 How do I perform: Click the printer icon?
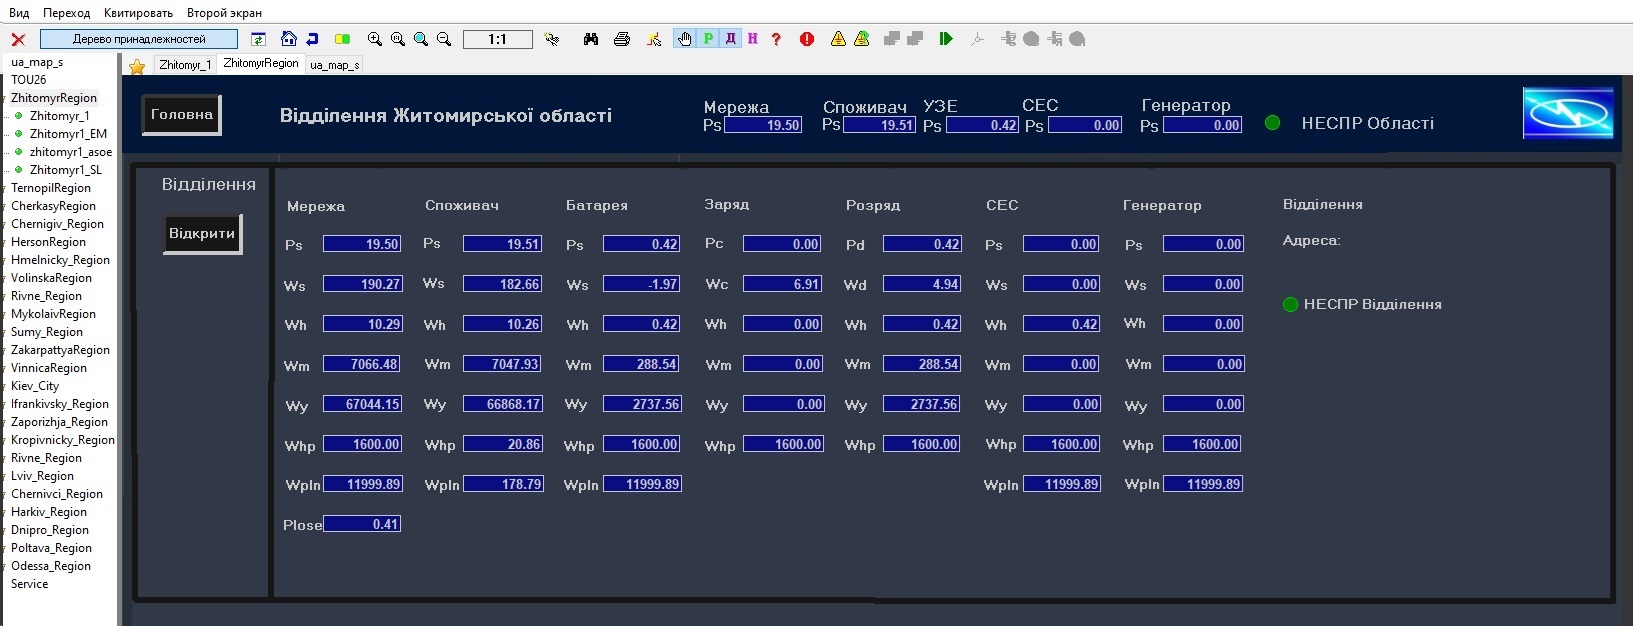[x=622, y=39]
